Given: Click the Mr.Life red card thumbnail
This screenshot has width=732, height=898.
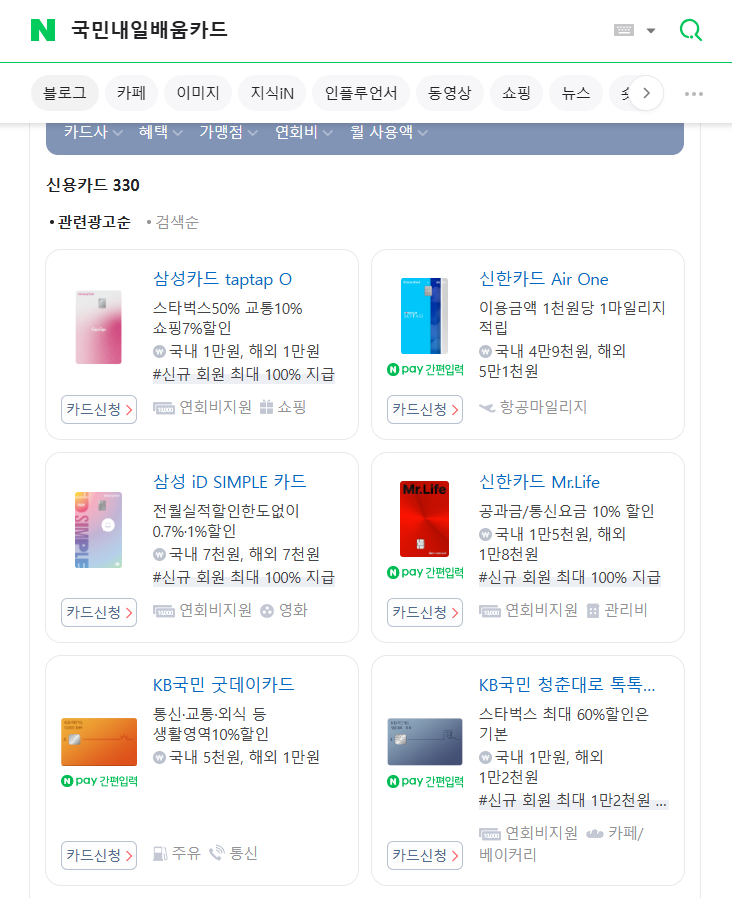Looking at the screenshot, I should coord(424,518).
